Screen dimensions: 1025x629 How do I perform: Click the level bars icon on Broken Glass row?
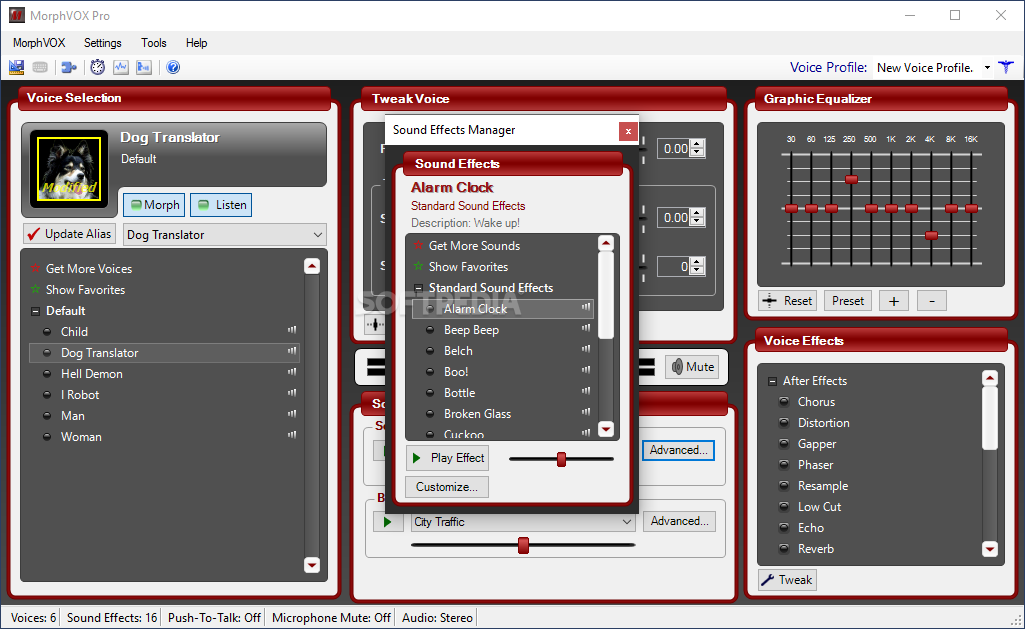point(586,412)
